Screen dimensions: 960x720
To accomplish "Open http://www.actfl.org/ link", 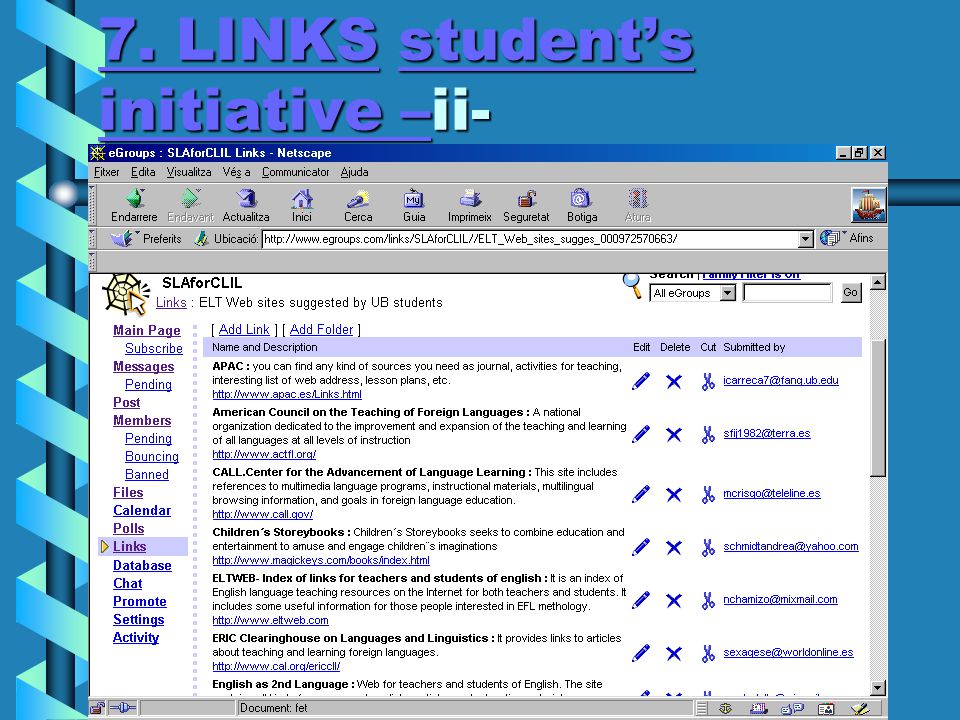I will point(264,454).
